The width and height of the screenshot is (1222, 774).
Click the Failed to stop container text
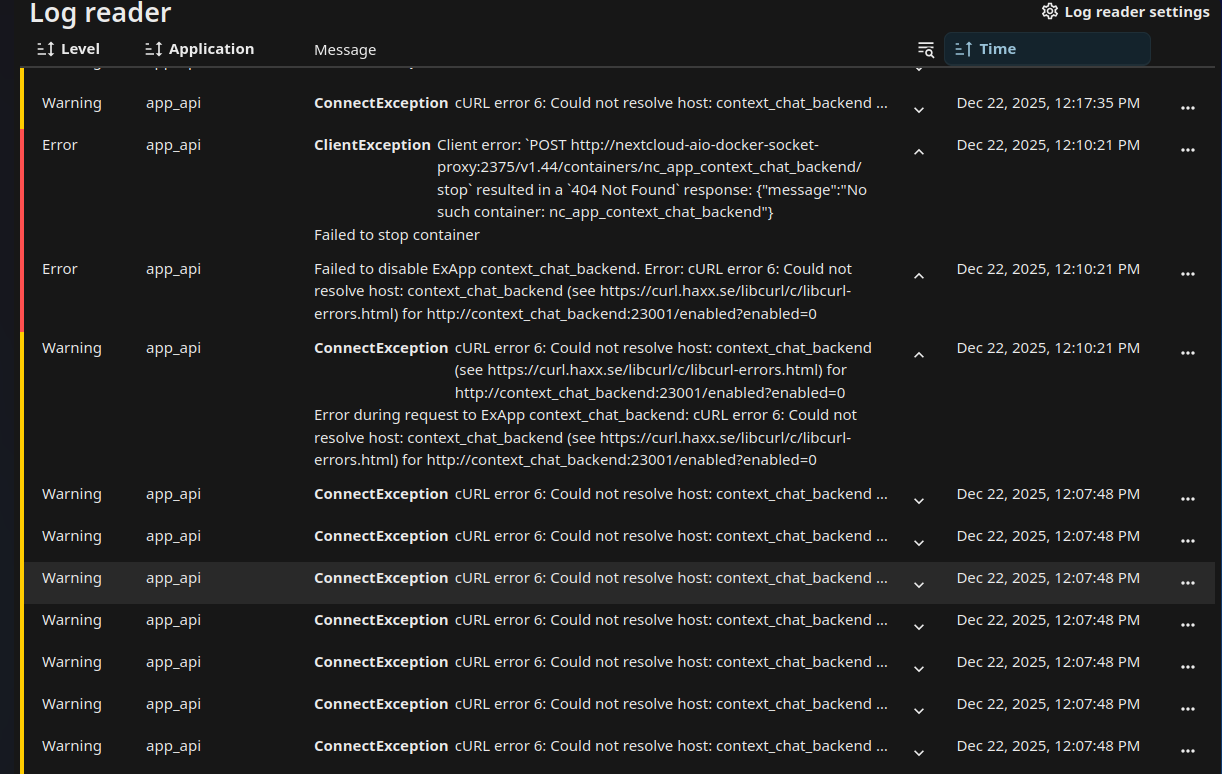click(397, 235)
